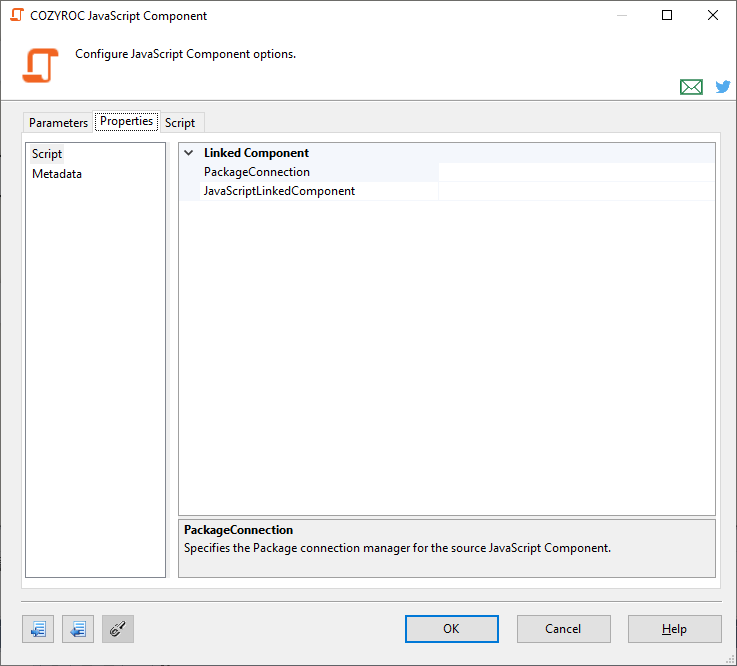Open the Twitter bird icon
The image size is (737, 666).
[722, 86]
